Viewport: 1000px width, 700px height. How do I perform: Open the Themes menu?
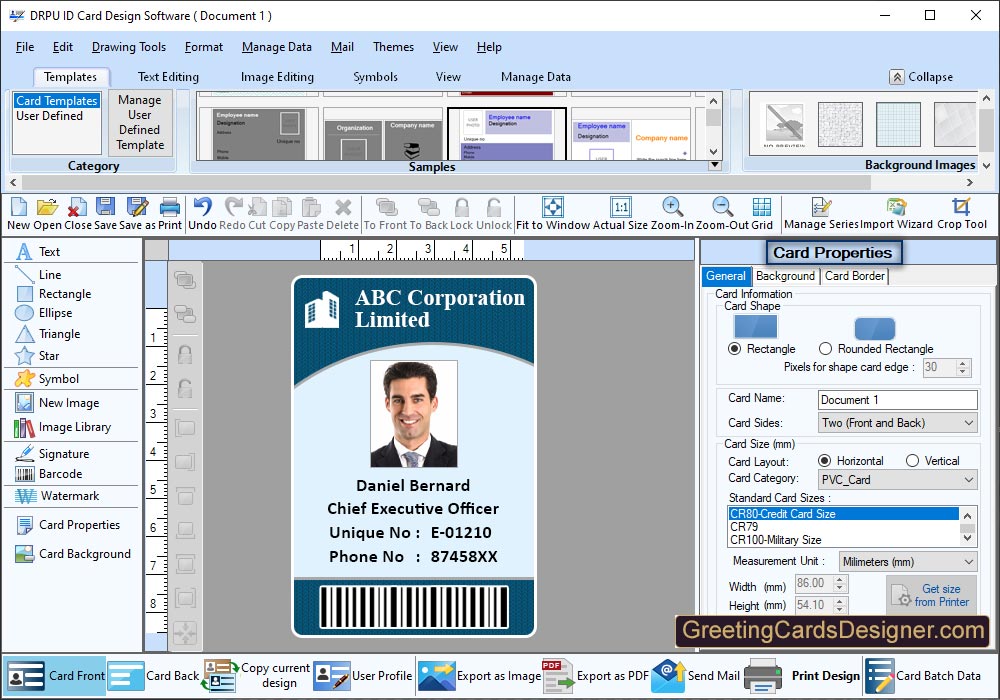pos(393,47)
